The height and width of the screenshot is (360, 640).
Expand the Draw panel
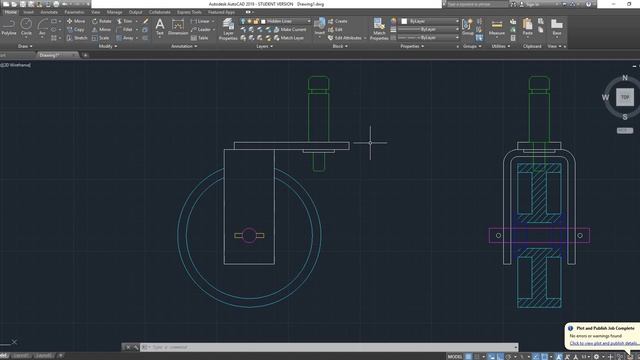click(x=25, y=46)
